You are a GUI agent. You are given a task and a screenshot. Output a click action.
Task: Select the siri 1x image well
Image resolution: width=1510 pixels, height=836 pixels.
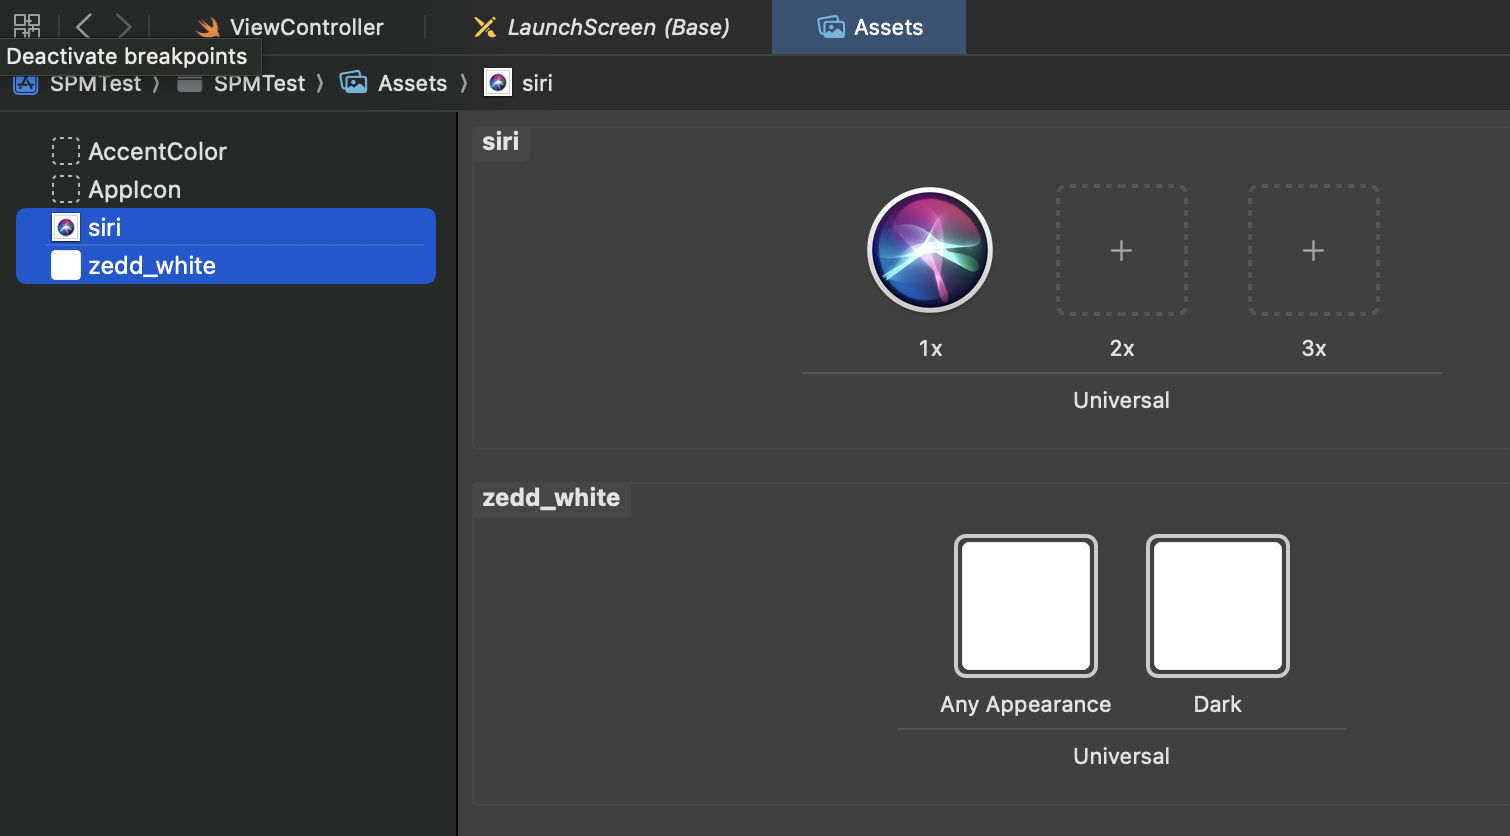930,250
